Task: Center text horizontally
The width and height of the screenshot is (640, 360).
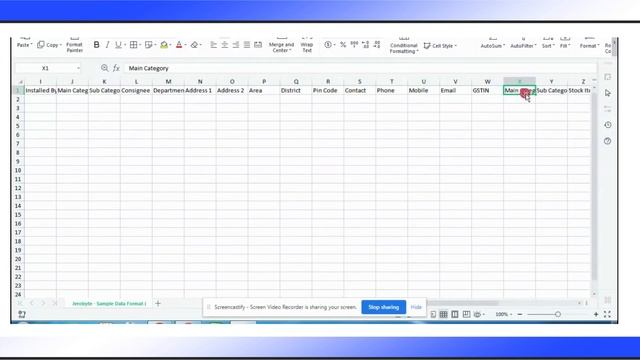Action: click(224, 45)
